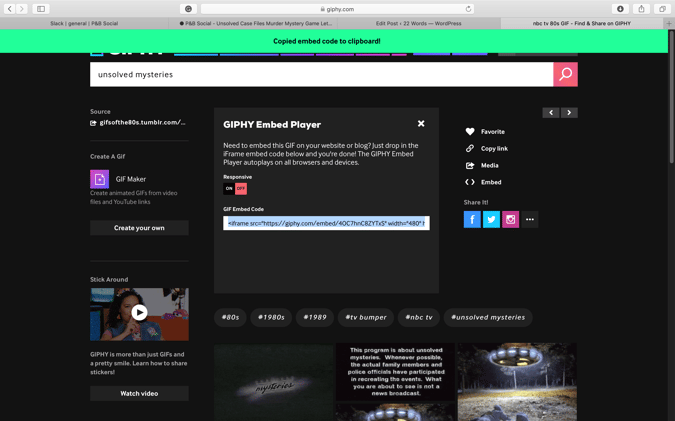Click the GIF Embed Code field
The image size is (675, 421).
tap(326, 223)
